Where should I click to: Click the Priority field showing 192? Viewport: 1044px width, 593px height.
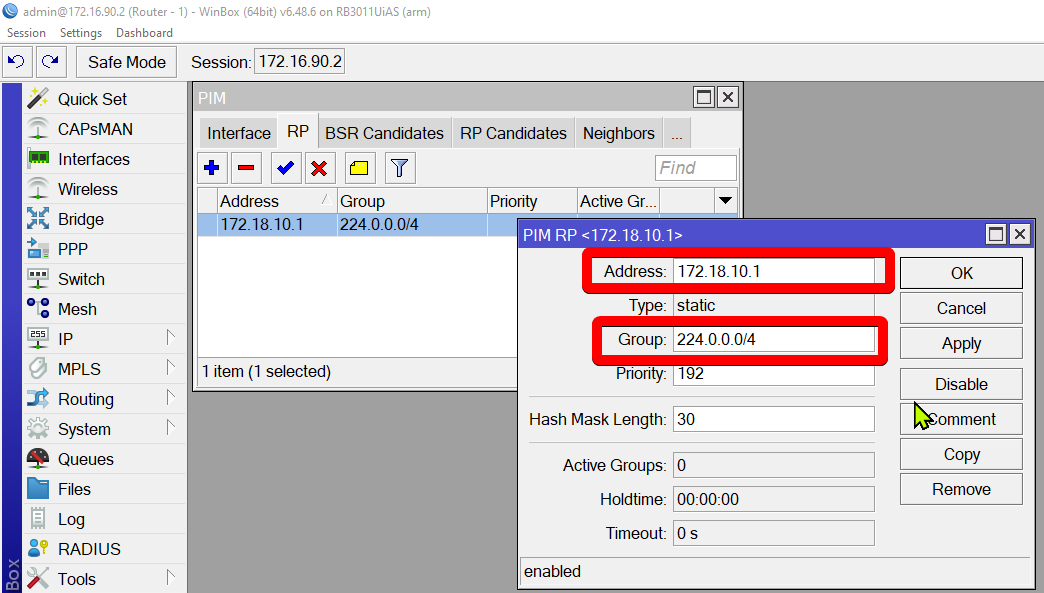(773, 374)
